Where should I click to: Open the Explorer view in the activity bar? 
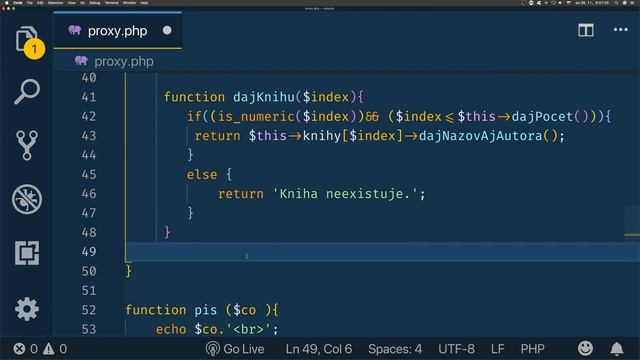[x=27, y=39]
